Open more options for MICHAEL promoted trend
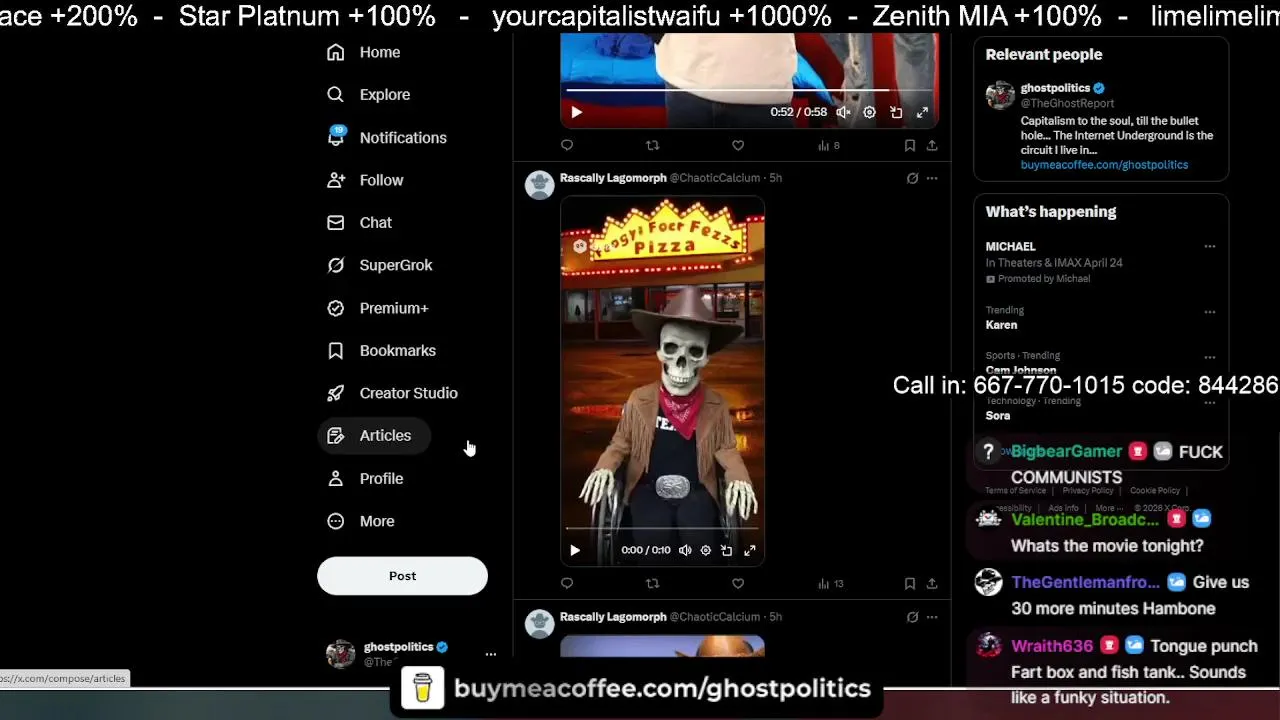 tap(1209, 246)
